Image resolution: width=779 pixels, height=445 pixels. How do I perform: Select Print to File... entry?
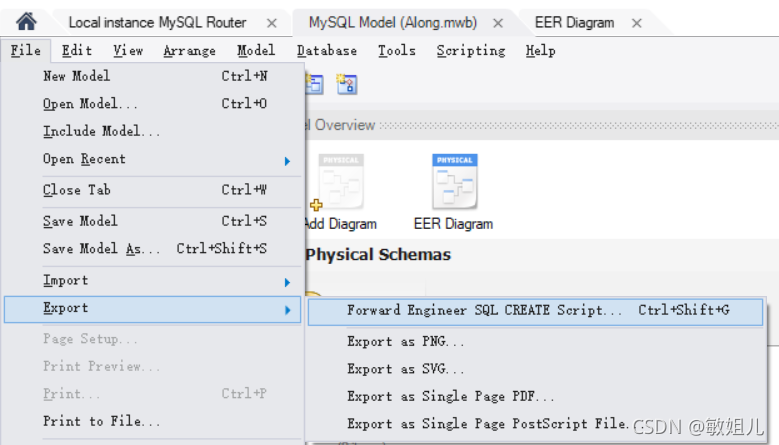[x=153, y=421]
